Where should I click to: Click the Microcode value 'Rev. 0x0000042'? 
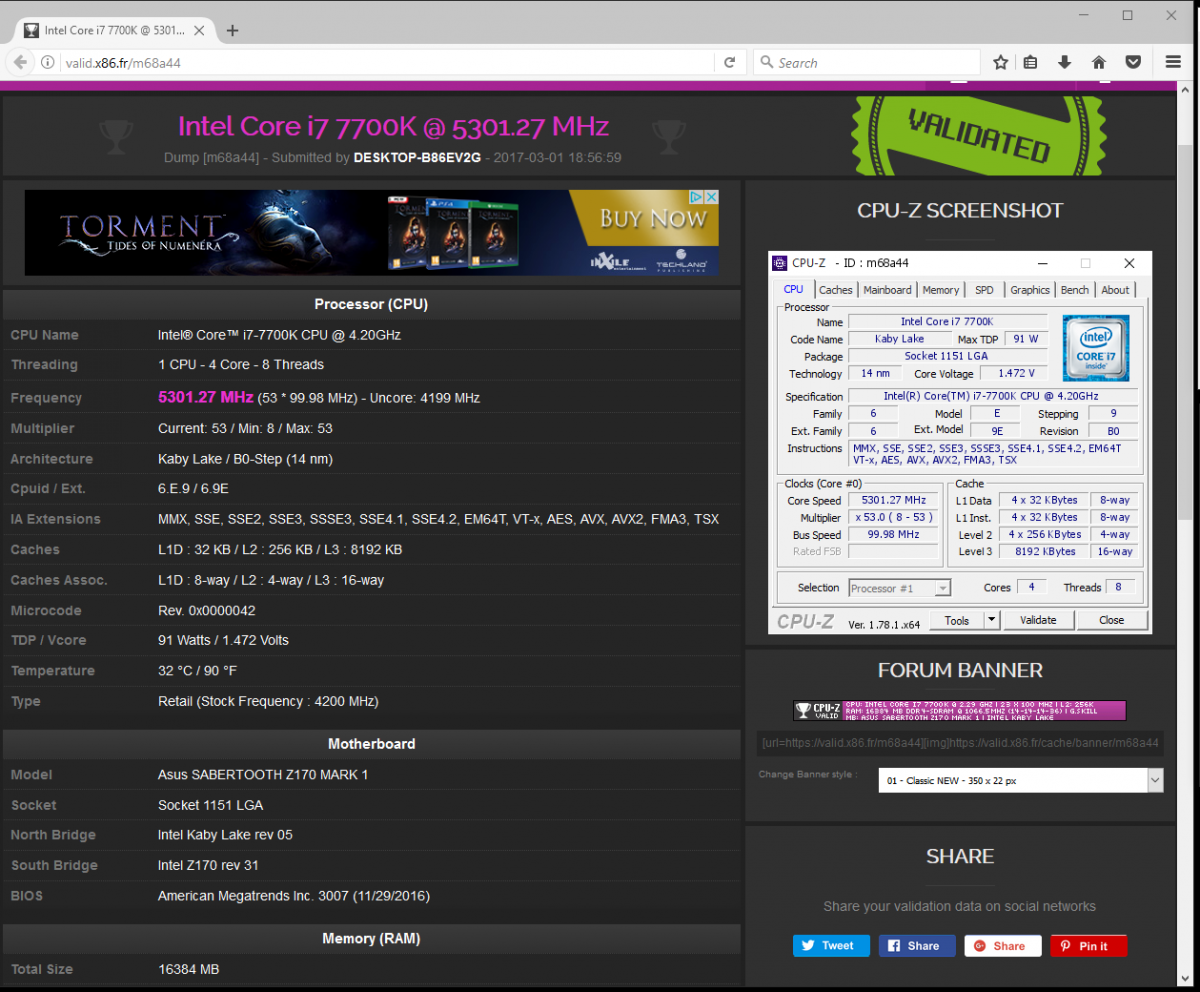(x=207, y=611)
